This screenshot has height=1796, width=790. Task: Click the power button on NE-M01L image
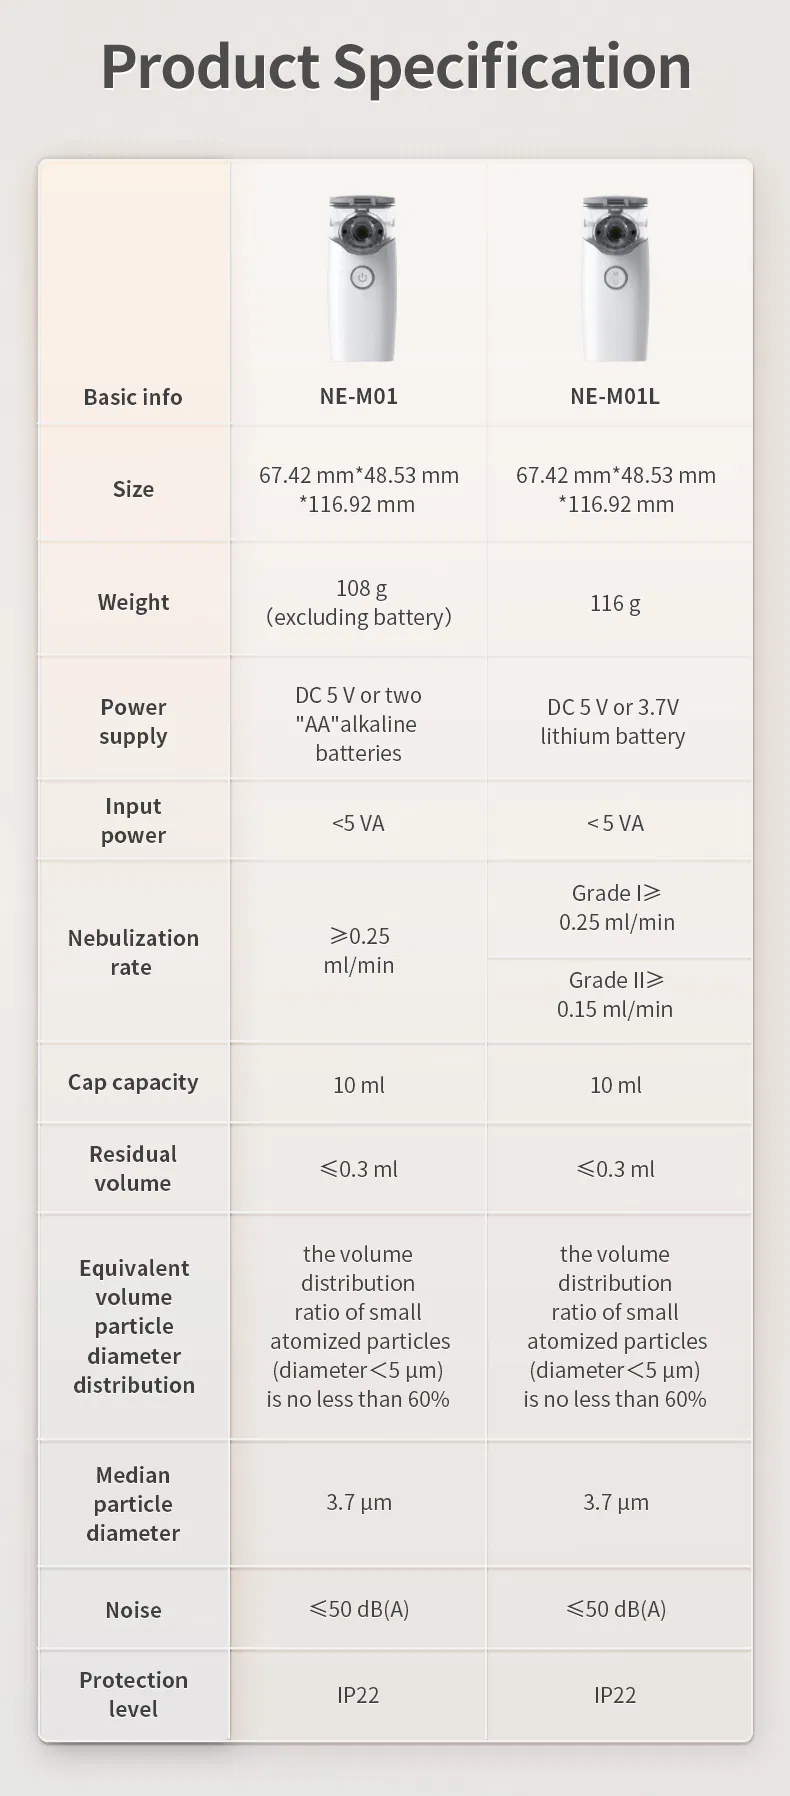pyautogui.click(x=616, y=277)
